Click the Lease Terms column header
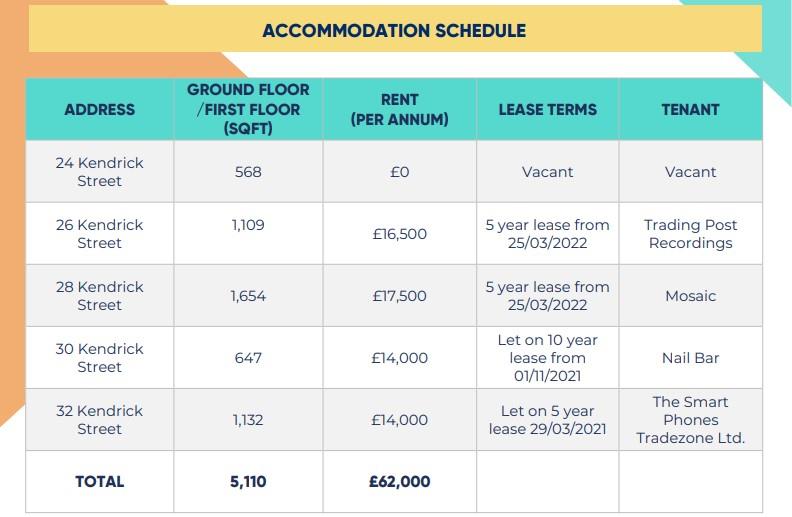 pyautogui.click(x=547, y=110)
